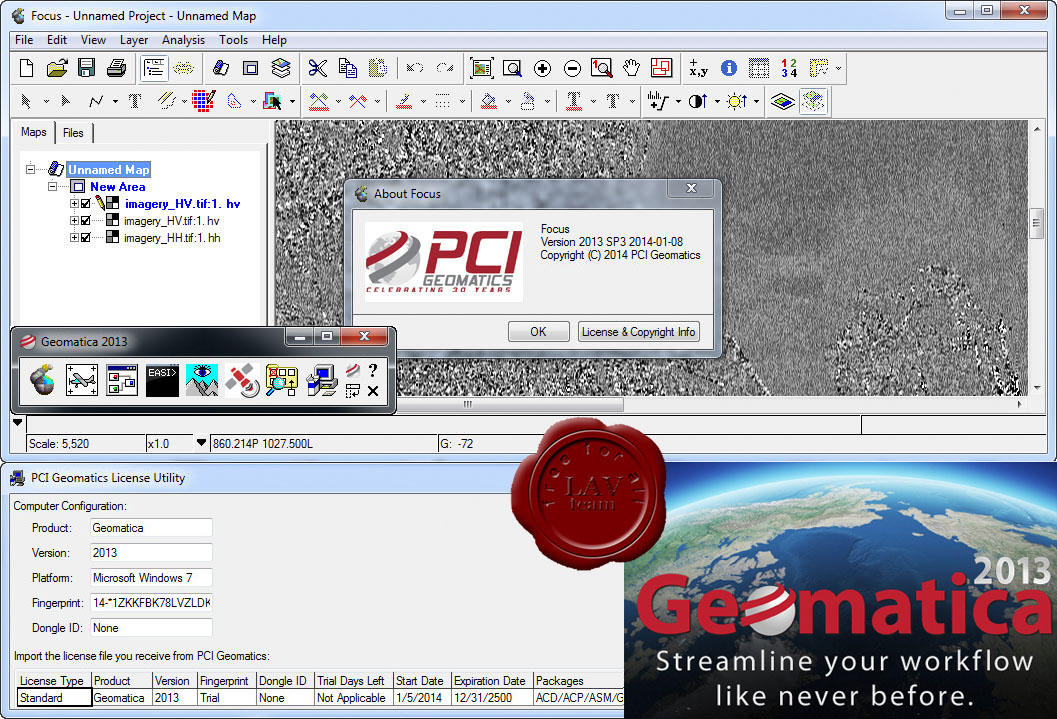Open the Edit menu

(x=57, y=40)
